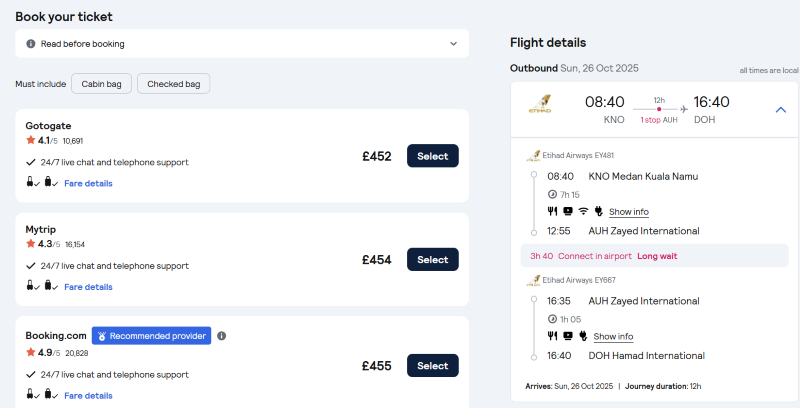Click the baggage icons under the Gotogate offer
Viewport: 800px width, 408px height.
click(x=41, y=183)
